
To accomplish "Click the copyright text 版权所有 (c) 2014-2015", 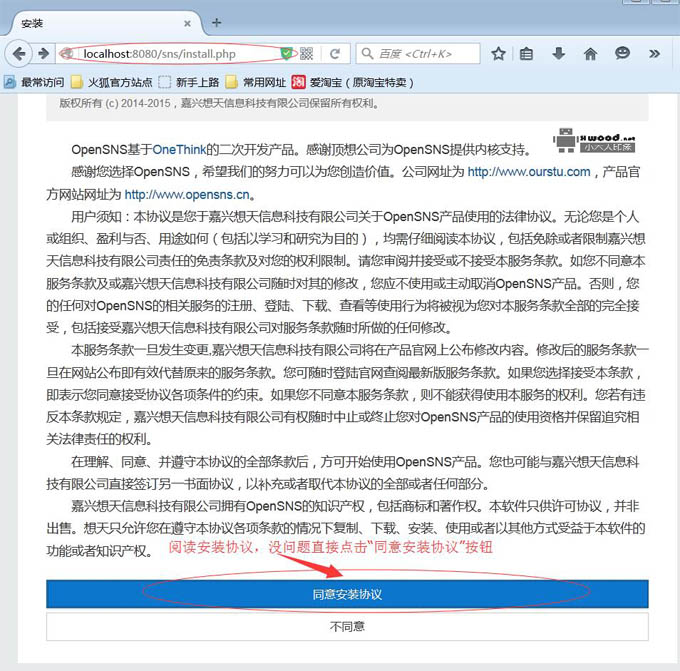I will (115, 103).
